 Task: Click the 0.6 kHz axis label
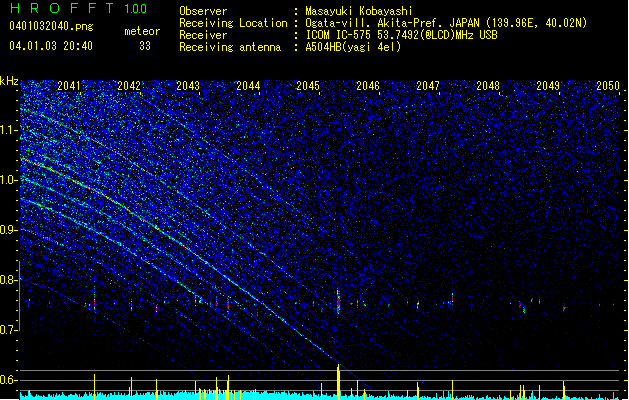pos(8,380)
